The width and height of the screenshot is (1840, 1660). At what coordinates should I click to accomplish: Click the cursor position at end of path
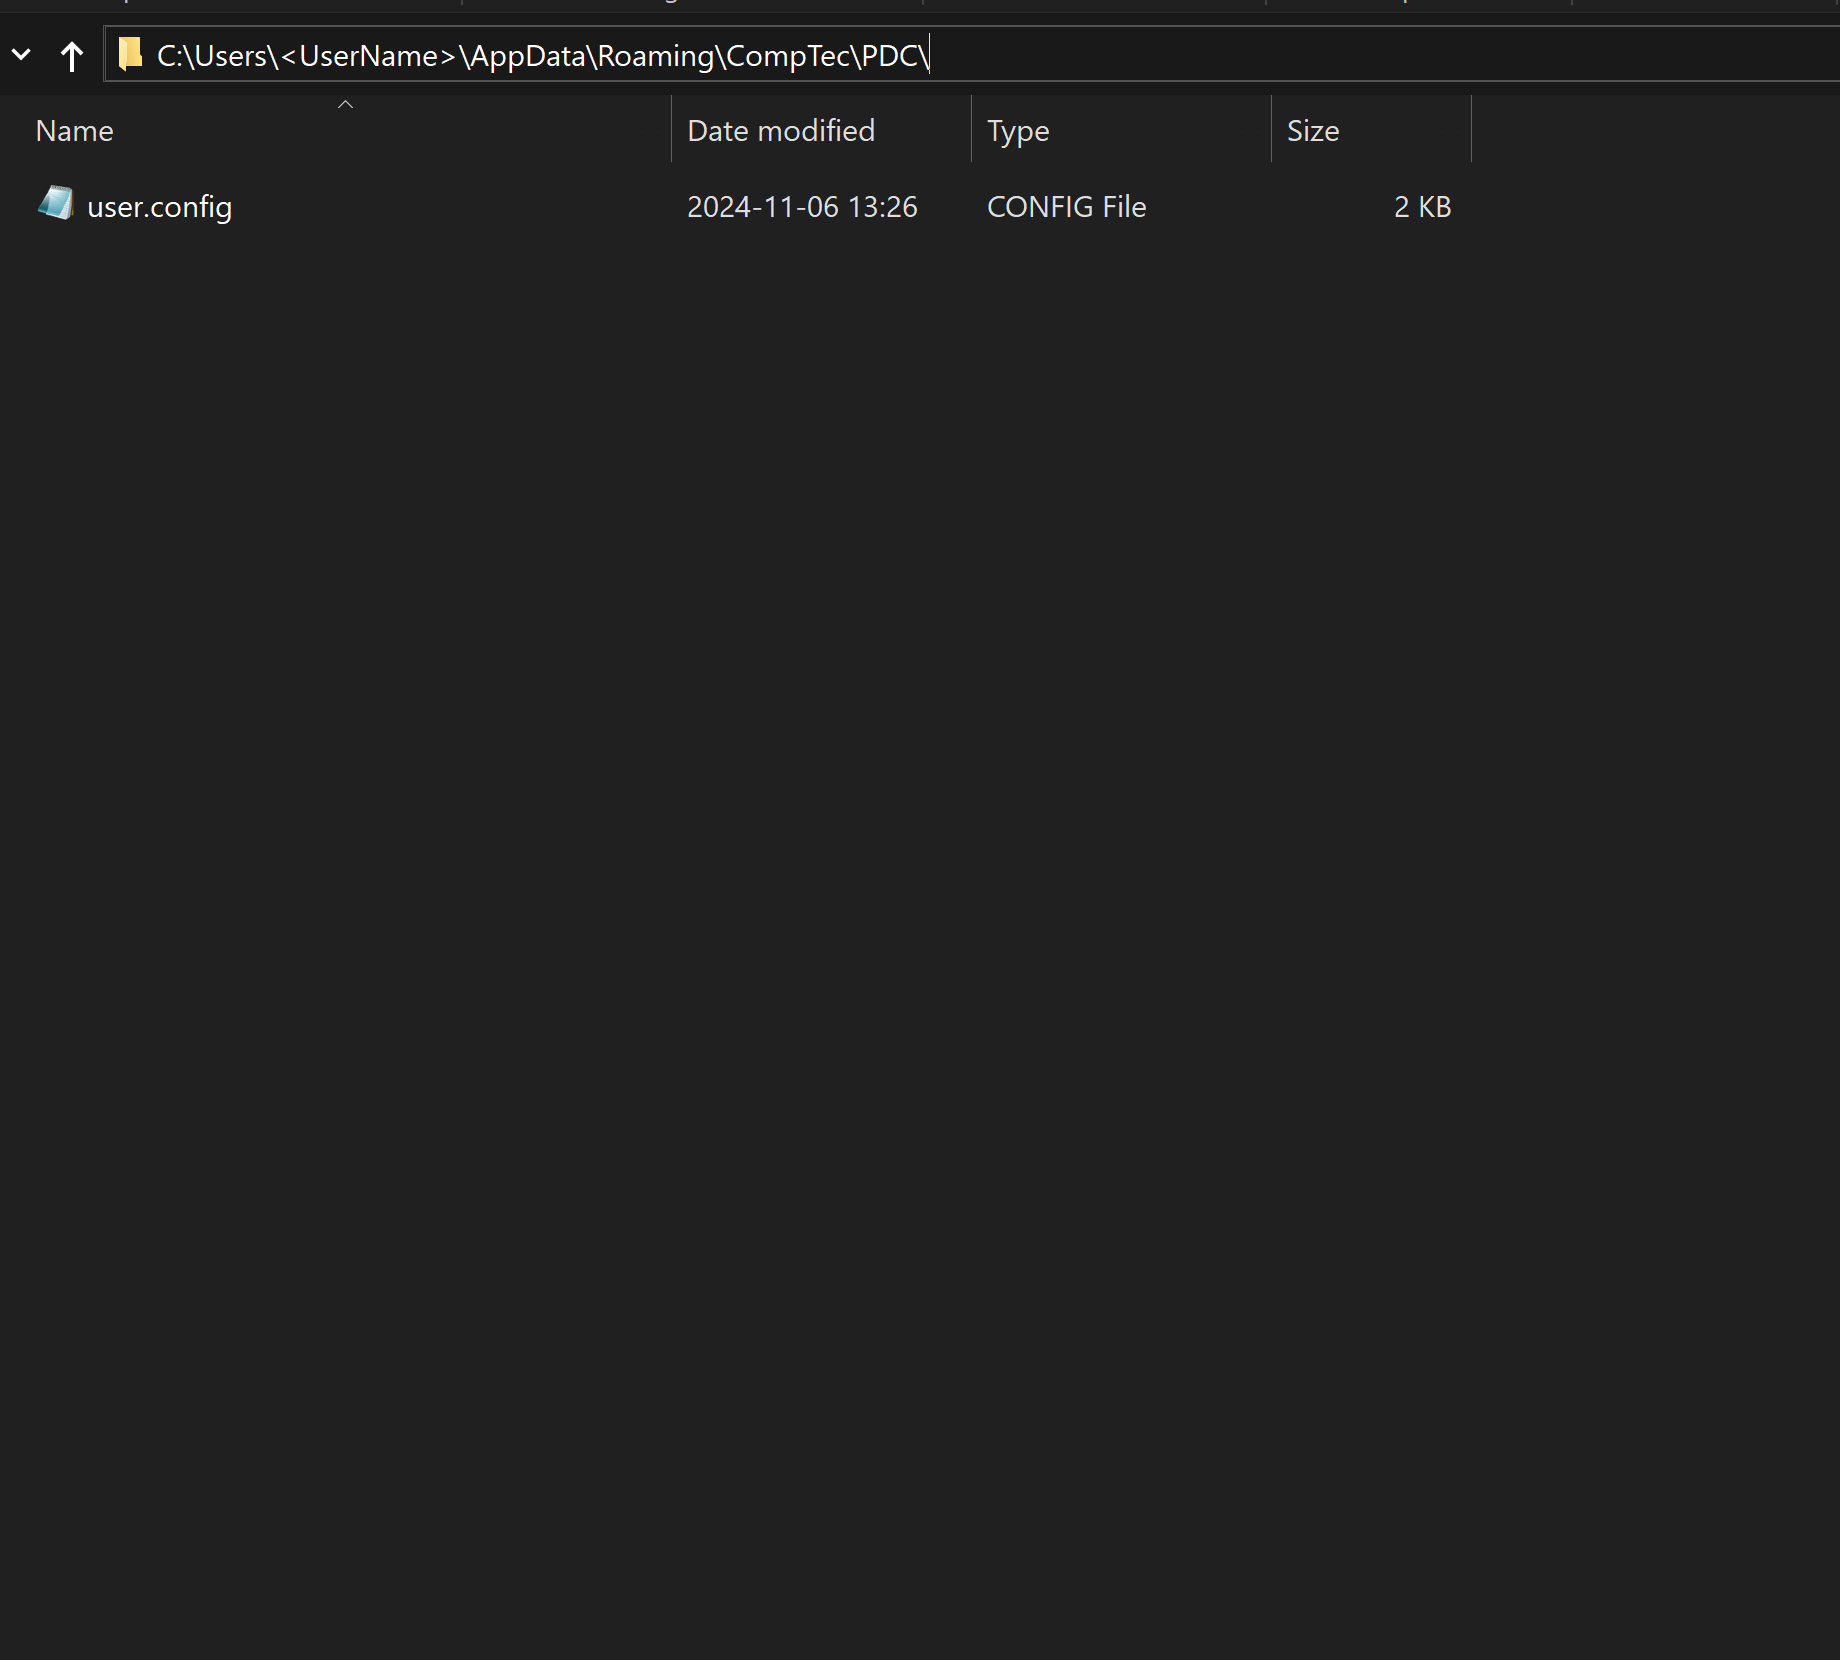(x=930, y=55)
